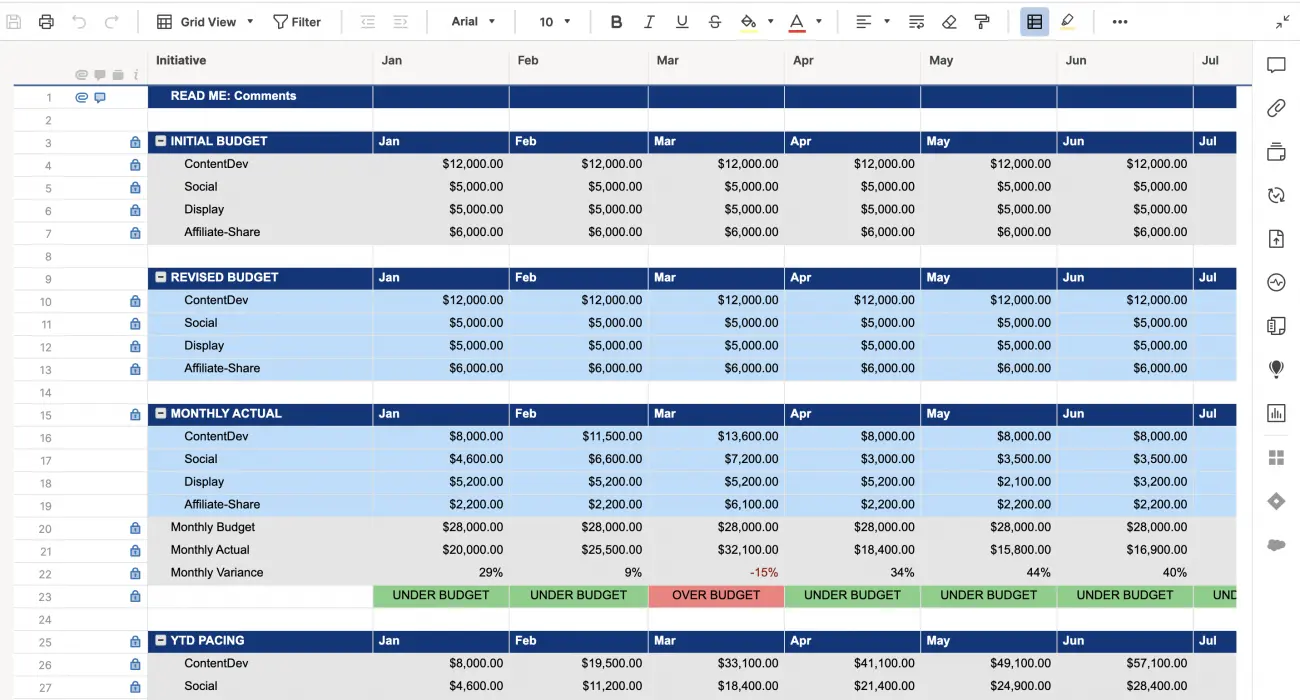Open the Grid View selector
1300x700 pixels.
pos(204,21)
